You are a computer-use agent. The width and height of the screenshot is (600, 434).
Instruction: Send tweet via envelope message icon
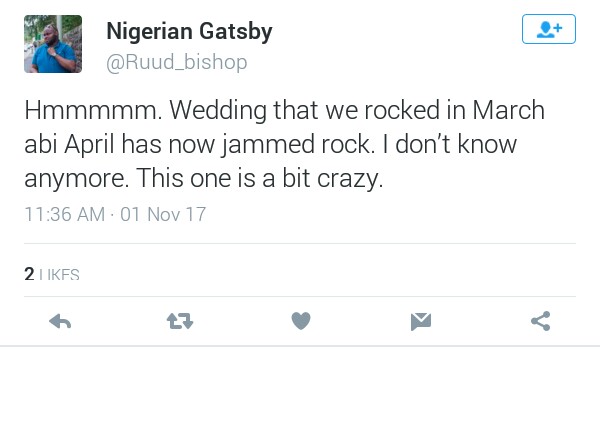[421, 321]
